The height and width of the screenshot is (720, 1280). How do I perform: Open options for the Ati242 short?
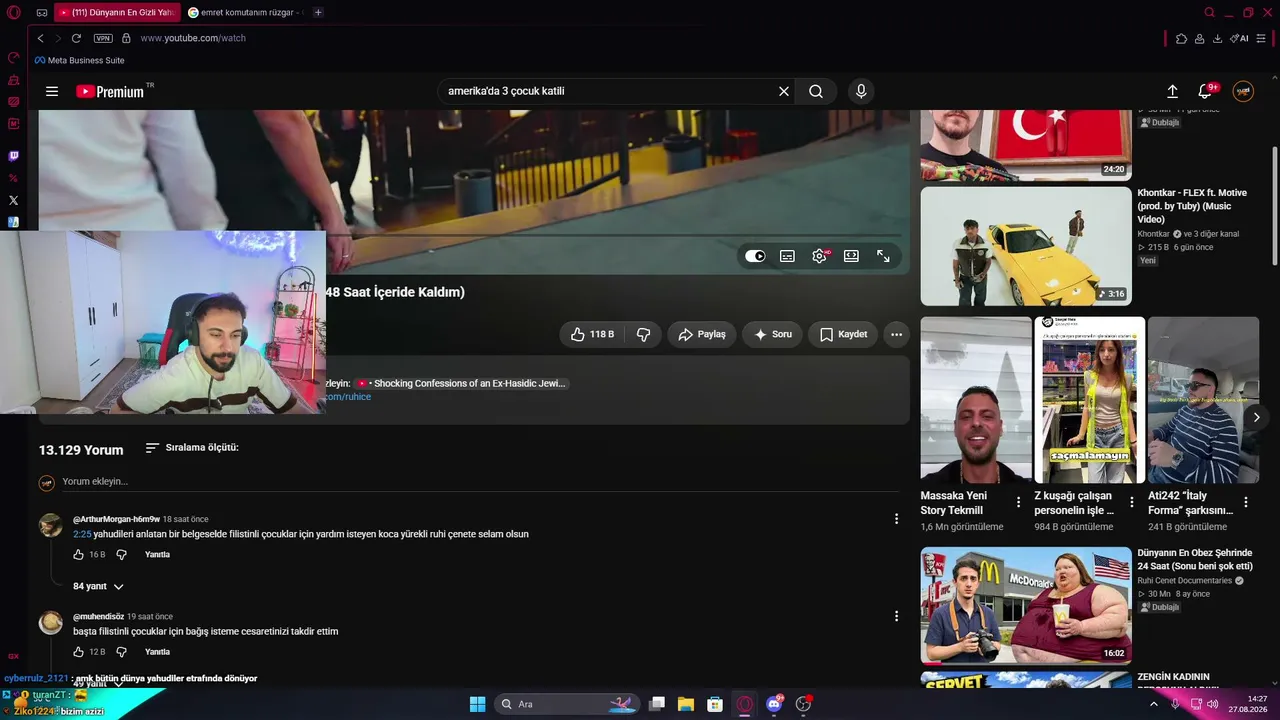[1246, 502]
